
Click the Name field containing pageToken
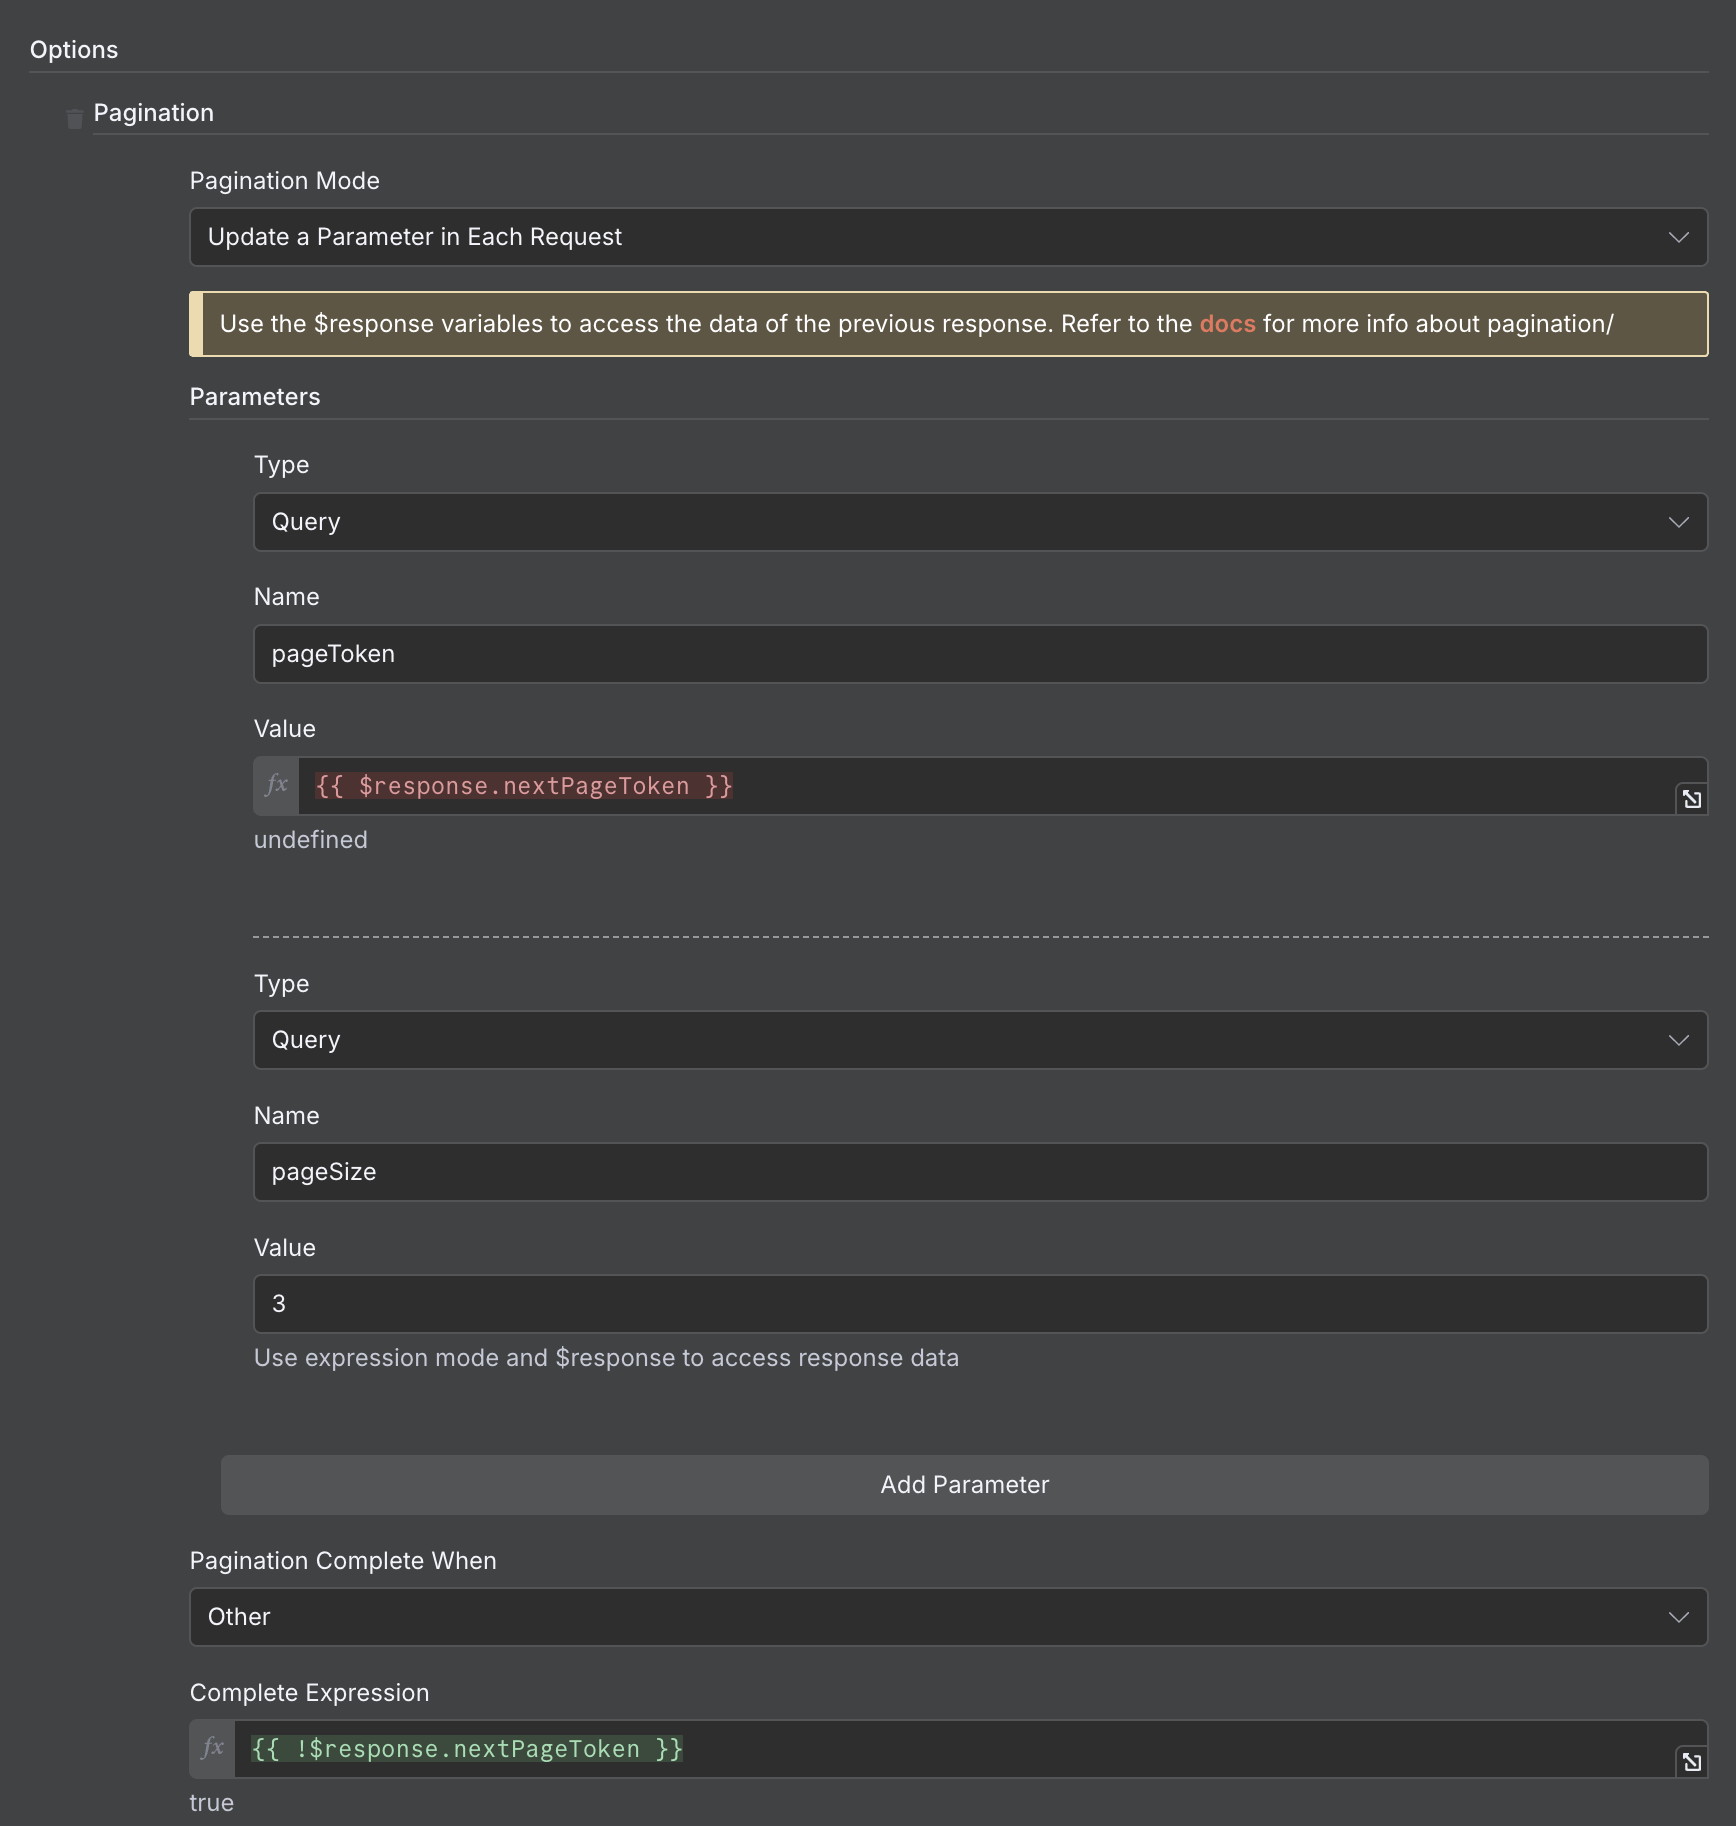pyautogui.click(x=980, y=654)
